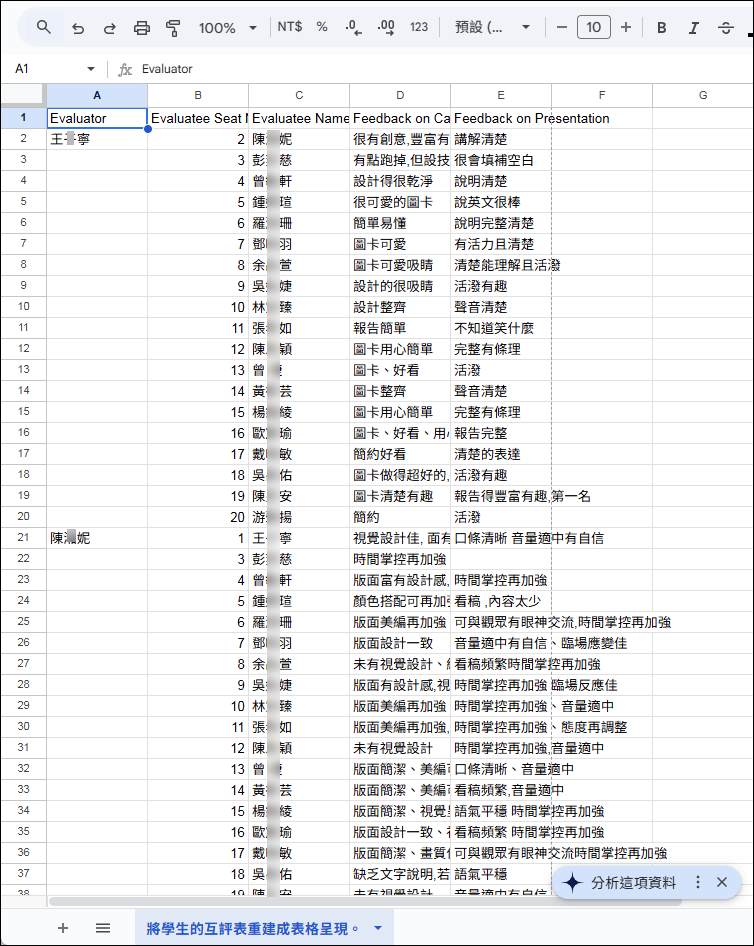Click cell with 看稿 ,內容太少
Screen dimensions: 754x946
tap(501, 601)
